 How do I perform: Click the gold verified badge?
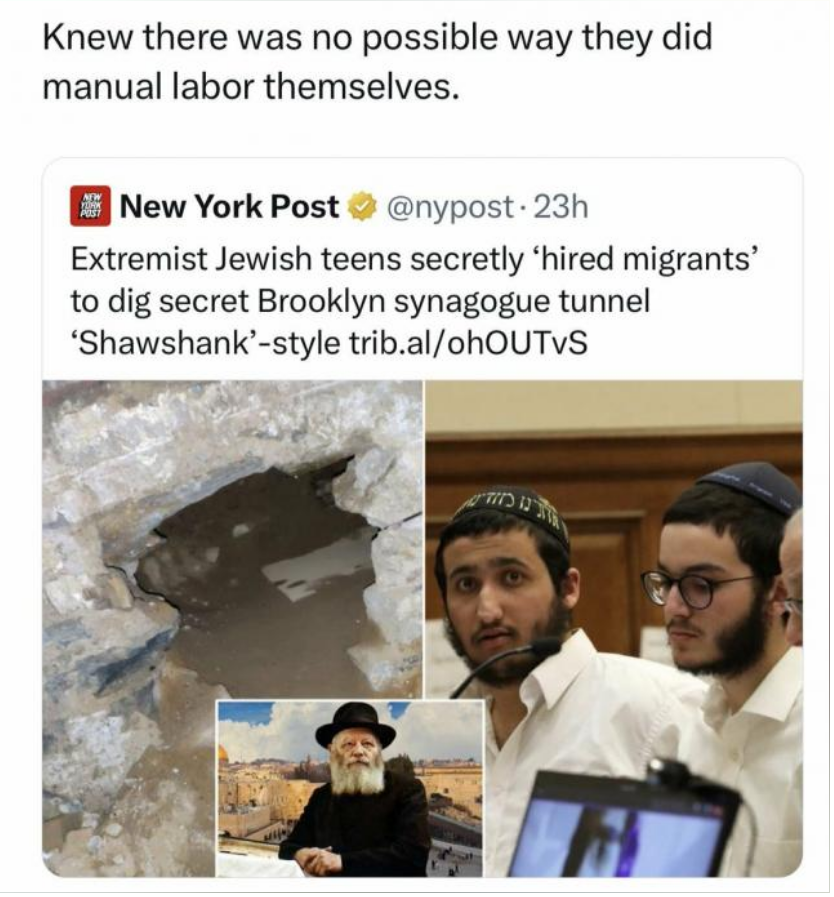(362, 207)
